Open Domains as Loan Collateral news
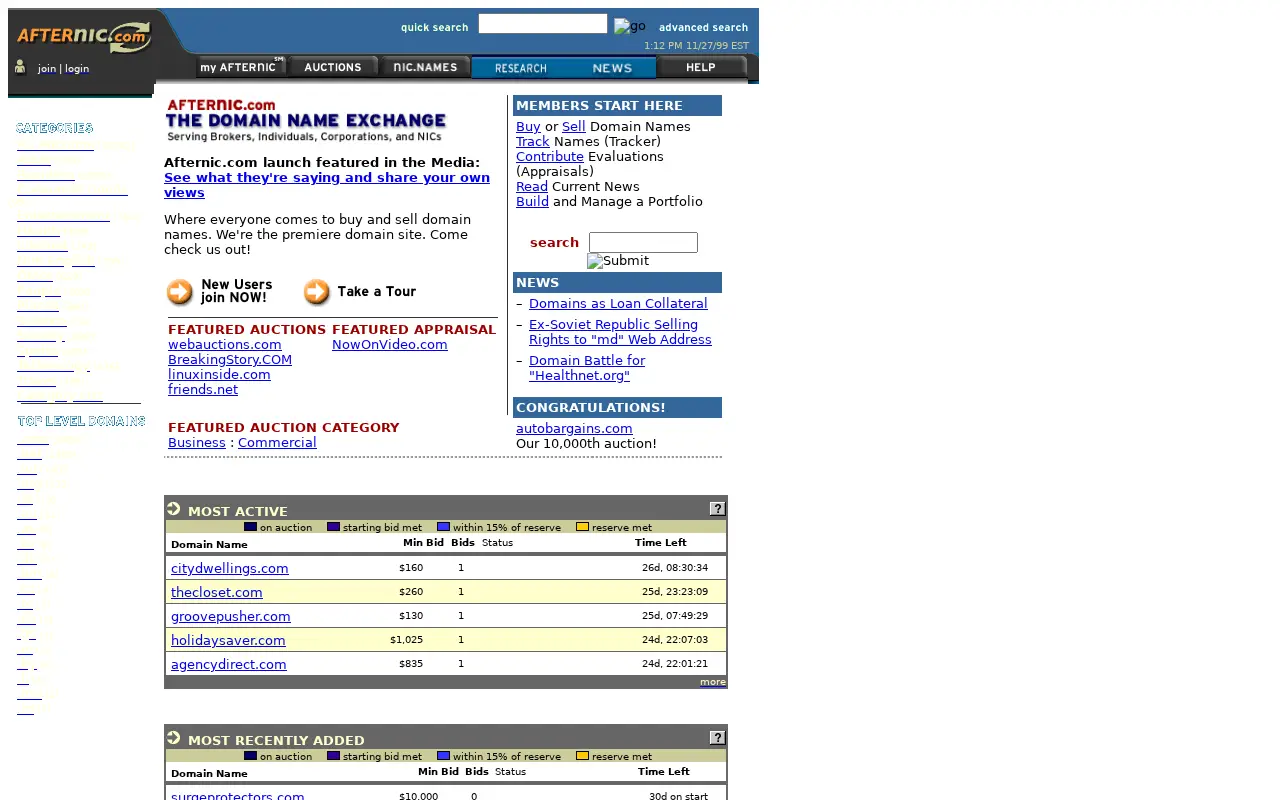This screenshot has width=1280, height=800. click(618, 303)
